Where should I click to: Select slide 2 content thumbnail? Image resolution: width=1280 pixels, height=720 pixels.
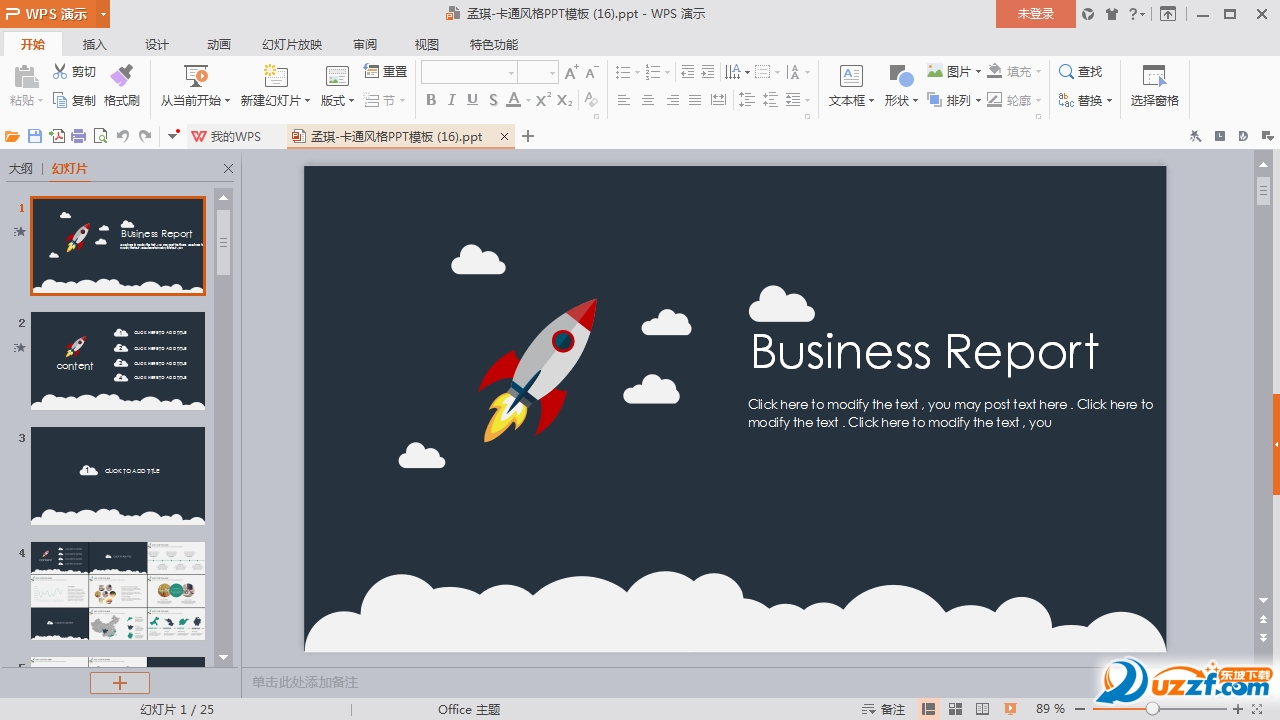[x=118, y=361]
